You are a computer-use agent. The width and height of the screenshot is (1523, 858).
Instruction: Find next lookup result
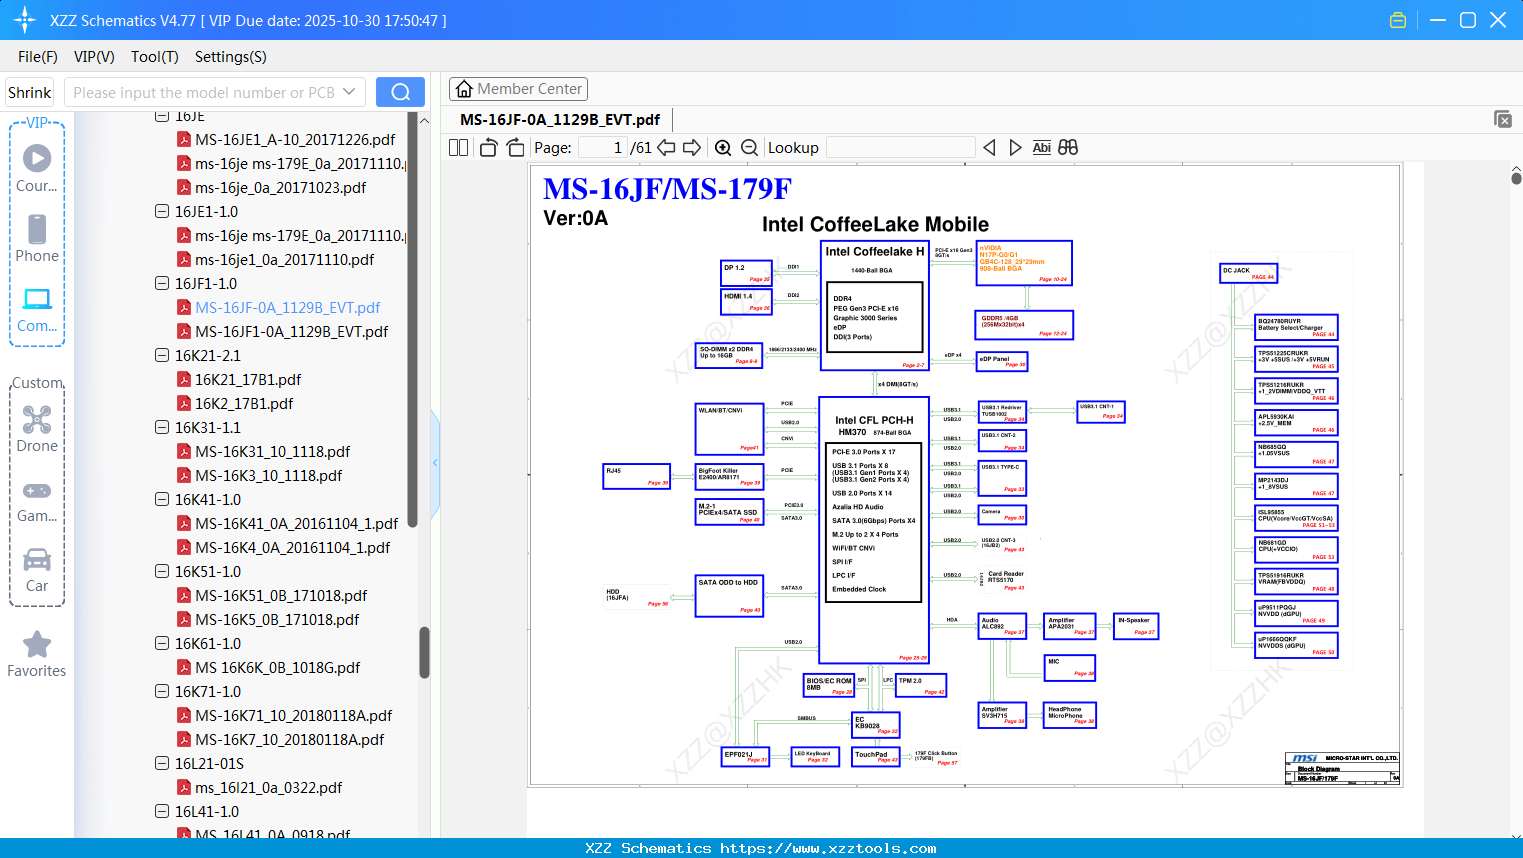coord(1015,147)
